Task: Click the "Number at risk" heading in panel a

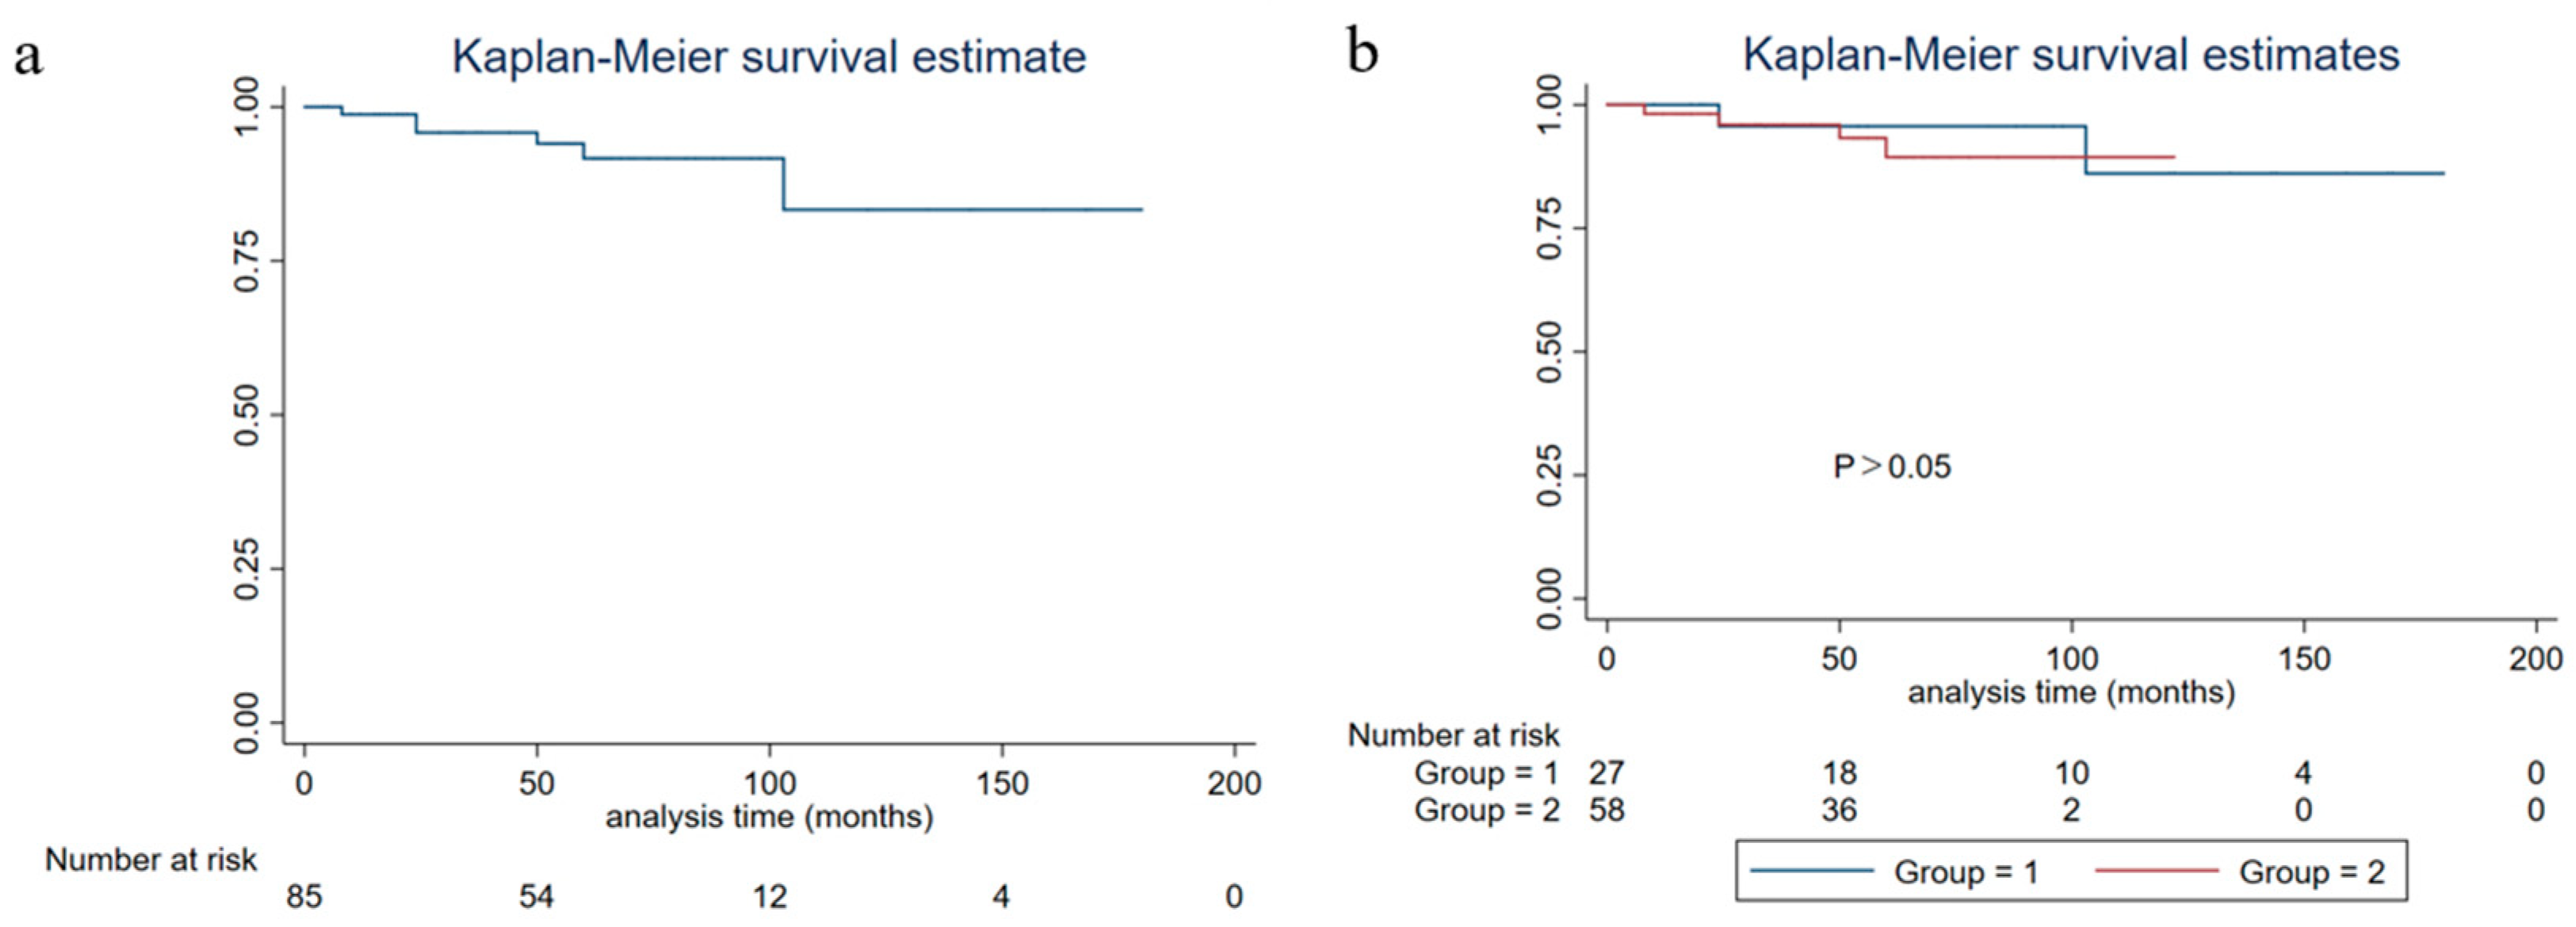Action: pos(151,860)
